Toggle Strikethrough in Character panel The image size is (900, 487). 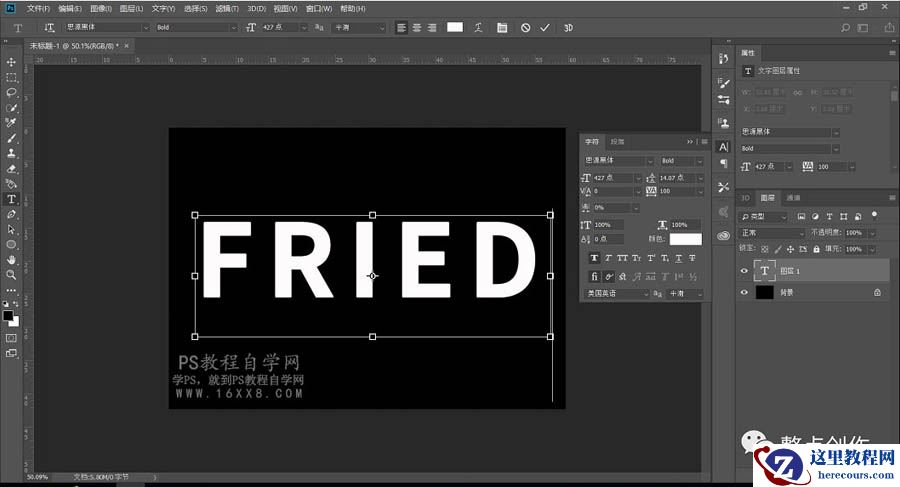[692, 258]
